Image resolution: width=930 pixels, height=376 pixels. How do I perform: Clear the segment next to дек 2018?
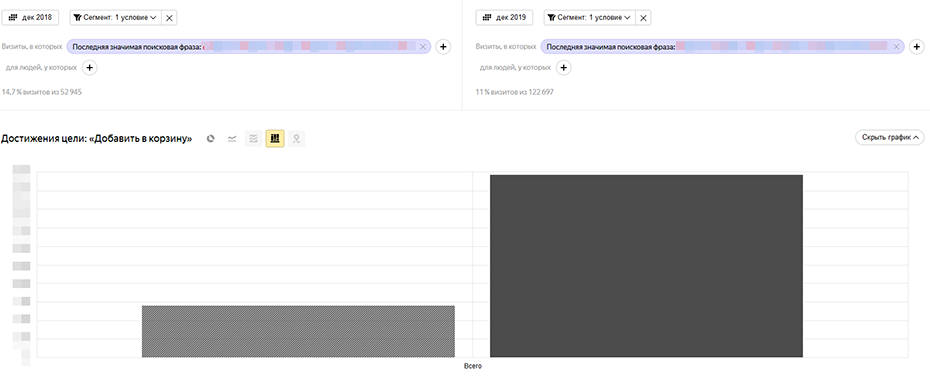pyautogui.click(x=169, y=18)
